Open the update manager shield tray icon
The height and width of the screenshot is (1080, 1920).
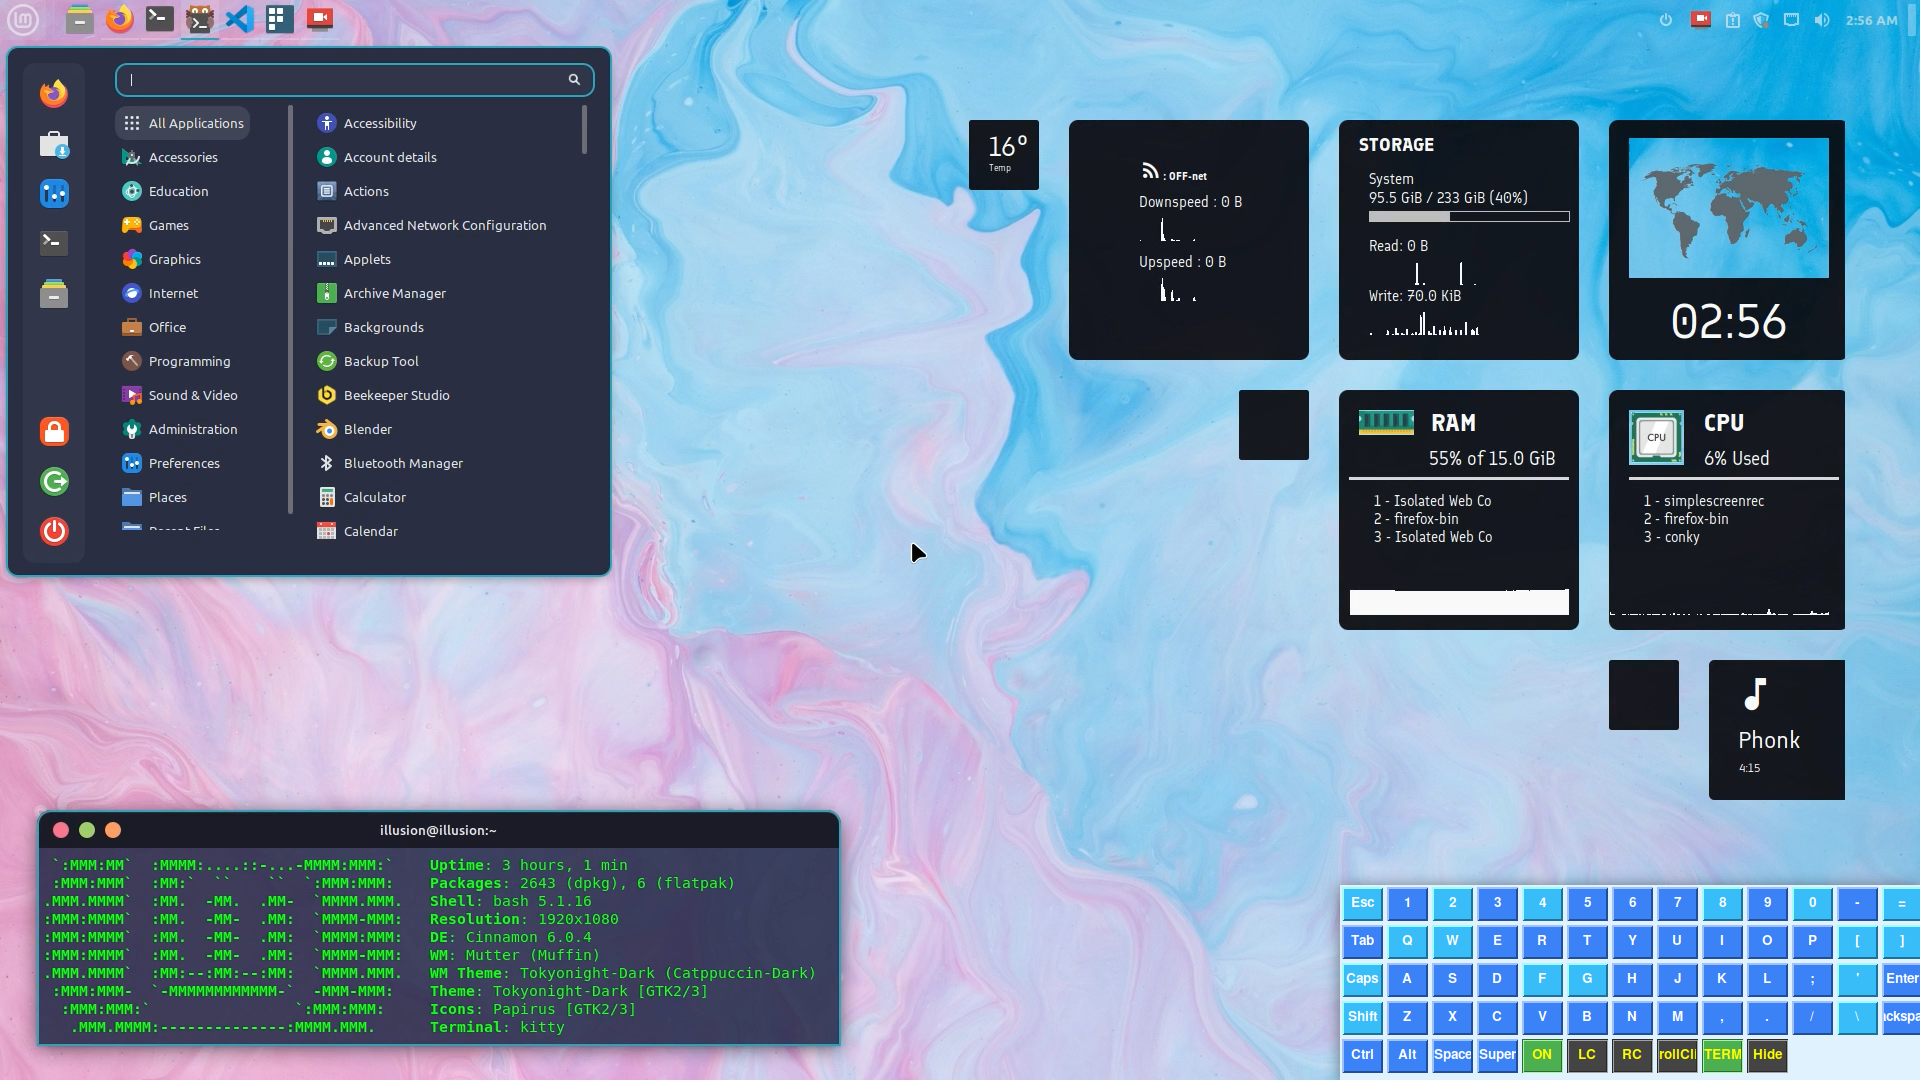1762,20
